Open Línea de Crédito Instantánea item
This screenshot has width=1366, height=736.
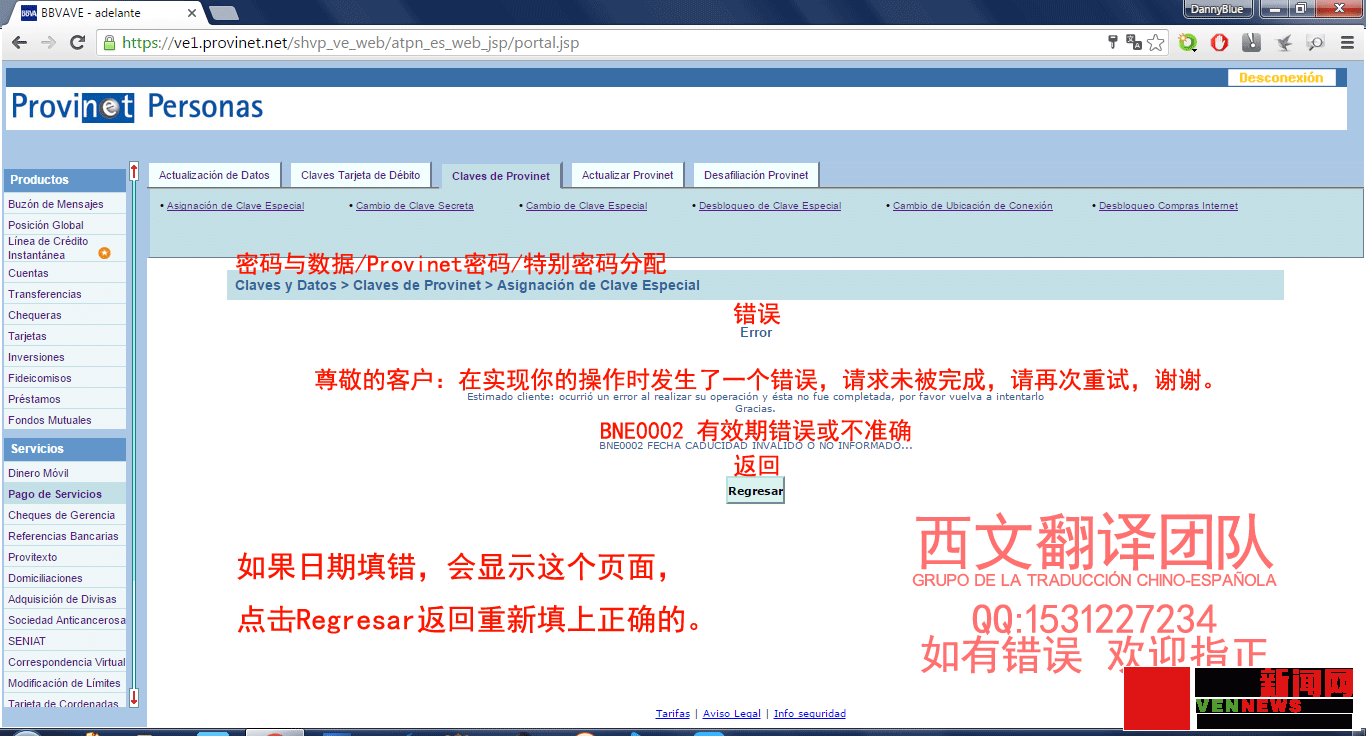pos(65,248)
